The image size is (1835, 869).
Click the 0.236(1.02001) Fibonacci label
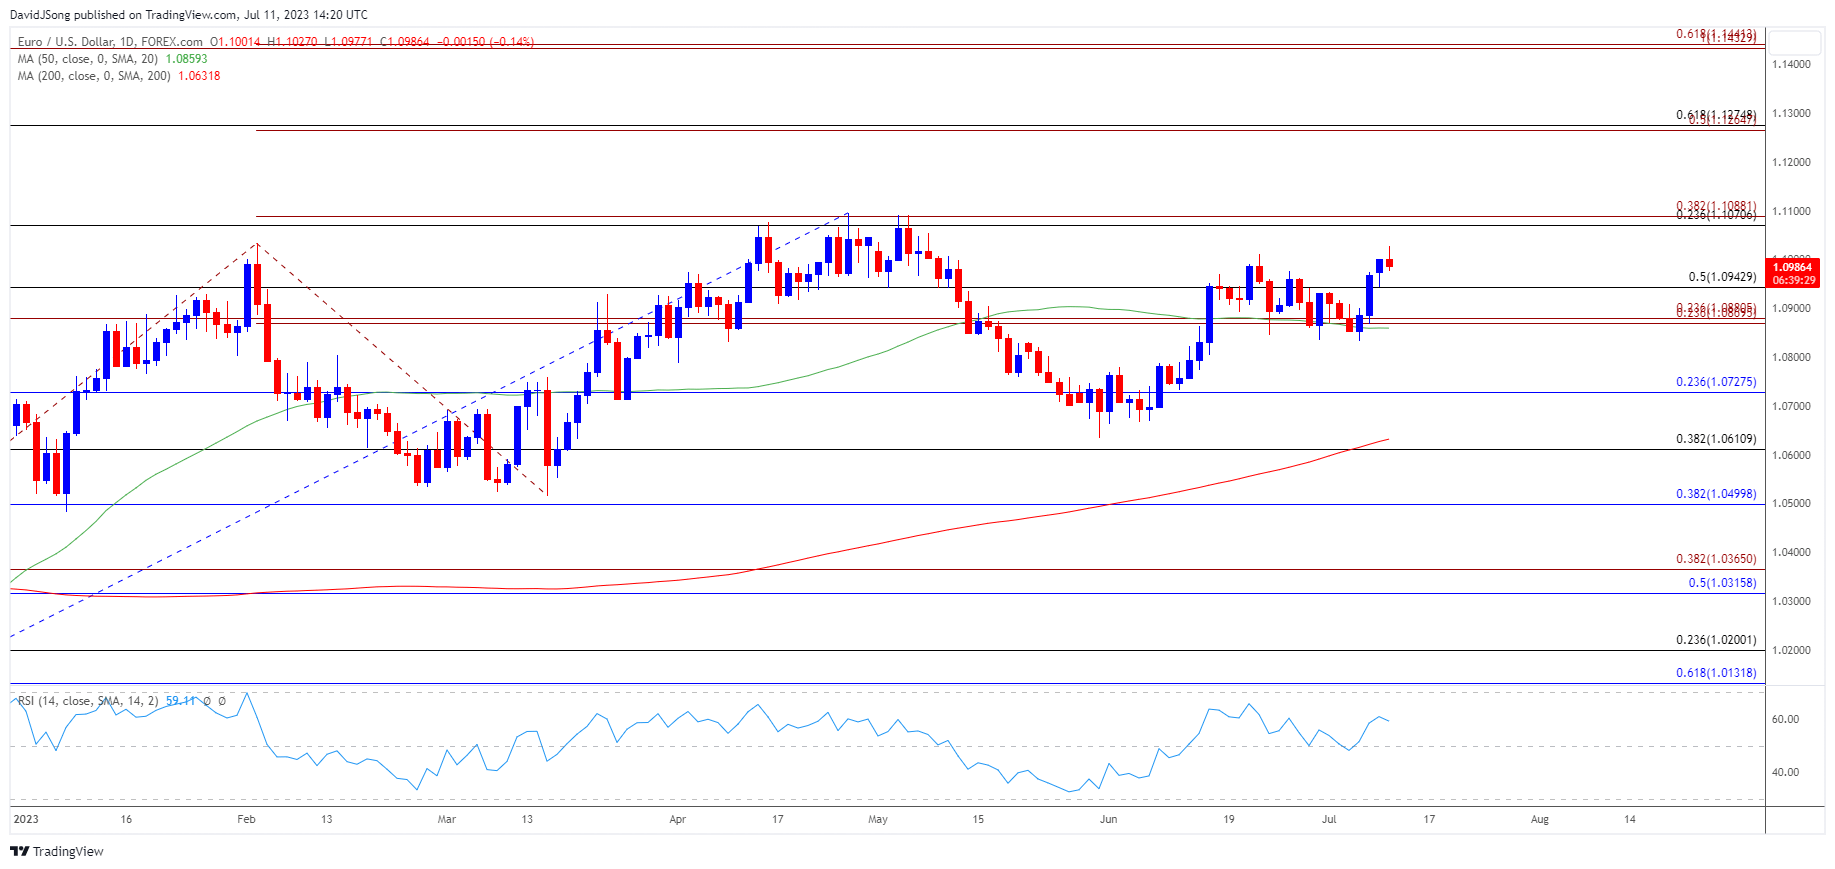(1716, 640)
